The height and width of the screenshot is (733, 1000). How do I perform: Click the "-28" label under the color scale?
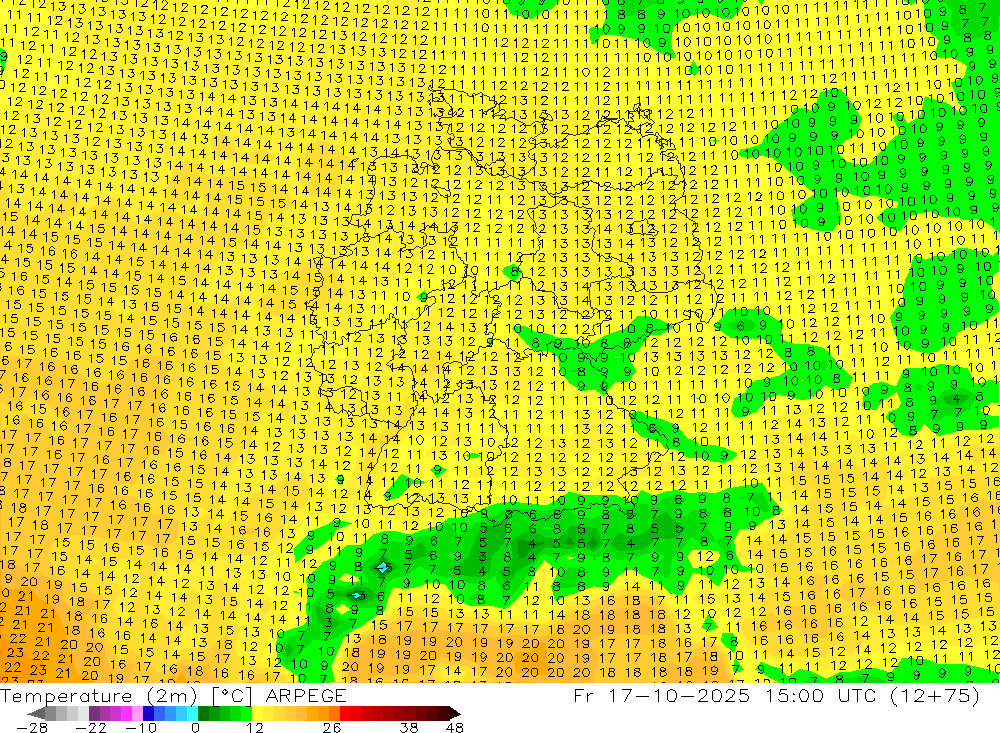(x=31, y=727)
